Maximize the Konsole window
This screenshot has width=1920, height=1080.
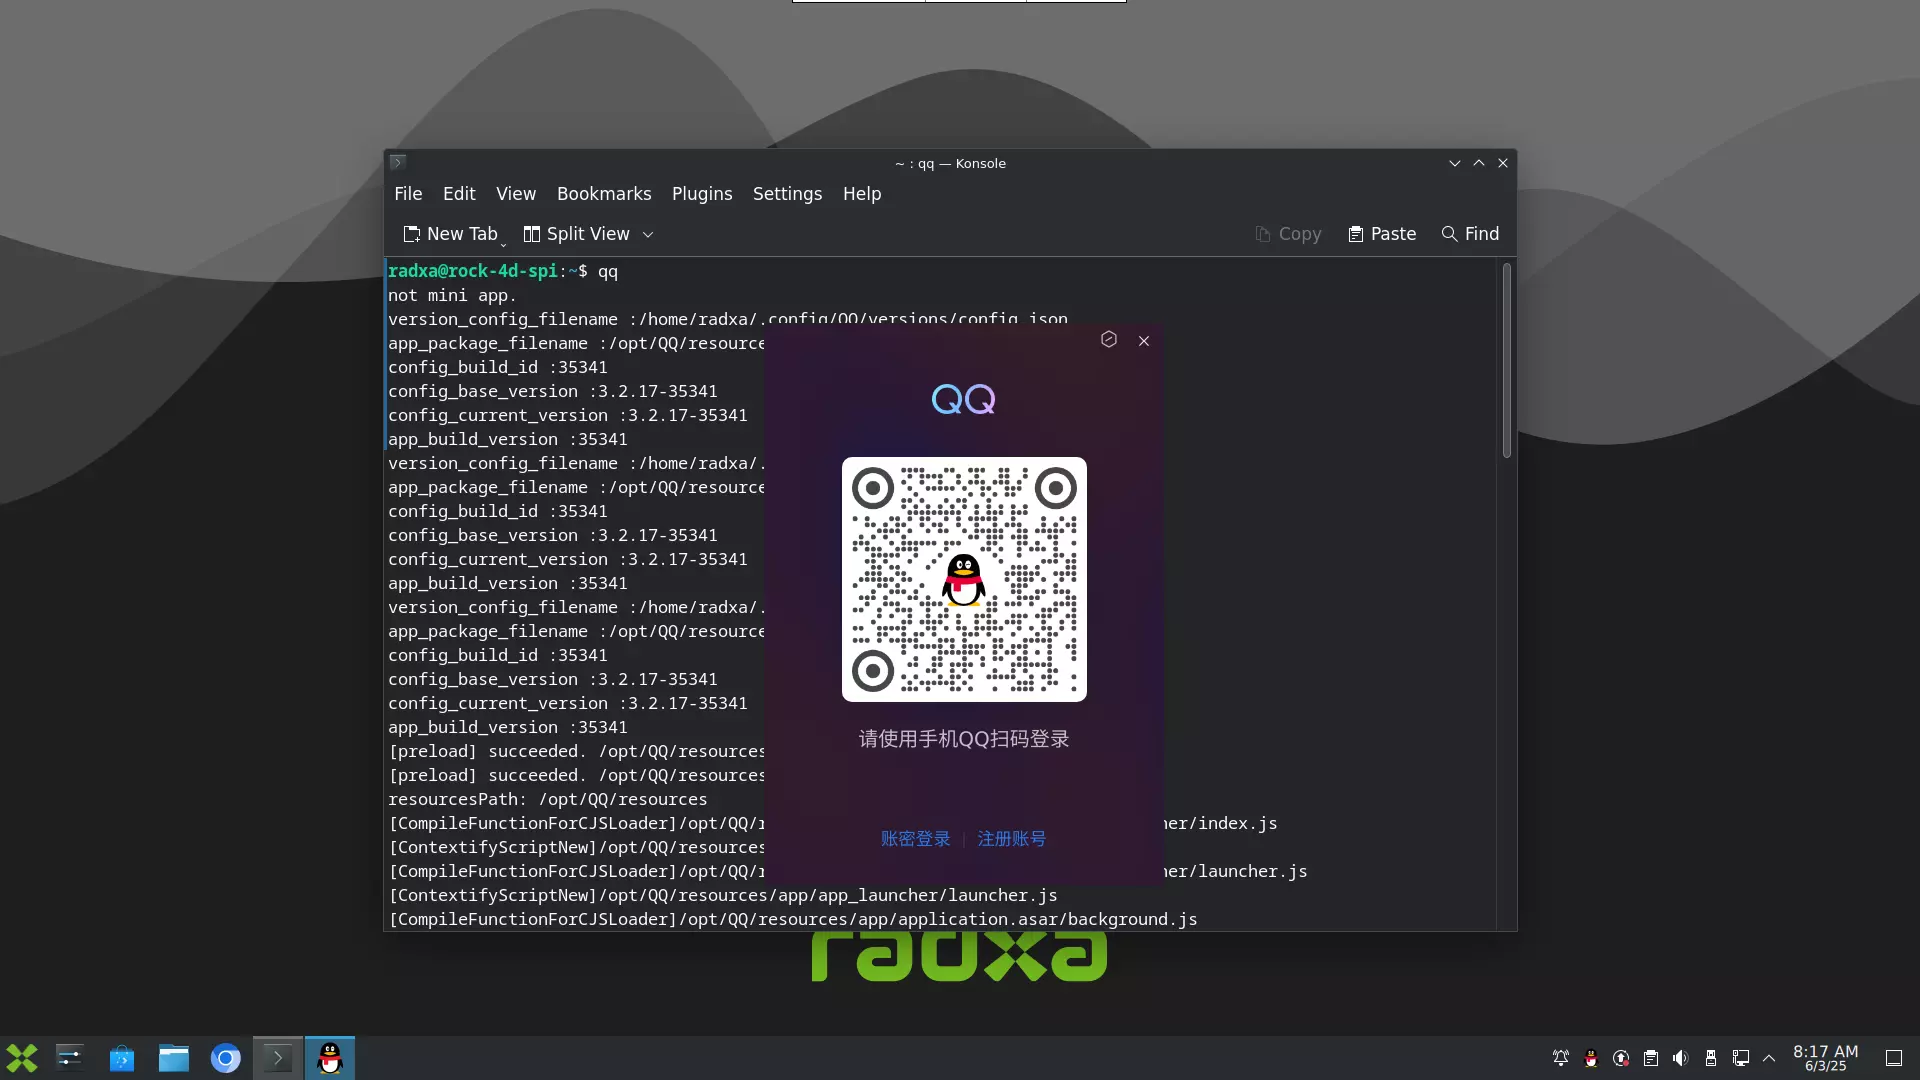1479,163
